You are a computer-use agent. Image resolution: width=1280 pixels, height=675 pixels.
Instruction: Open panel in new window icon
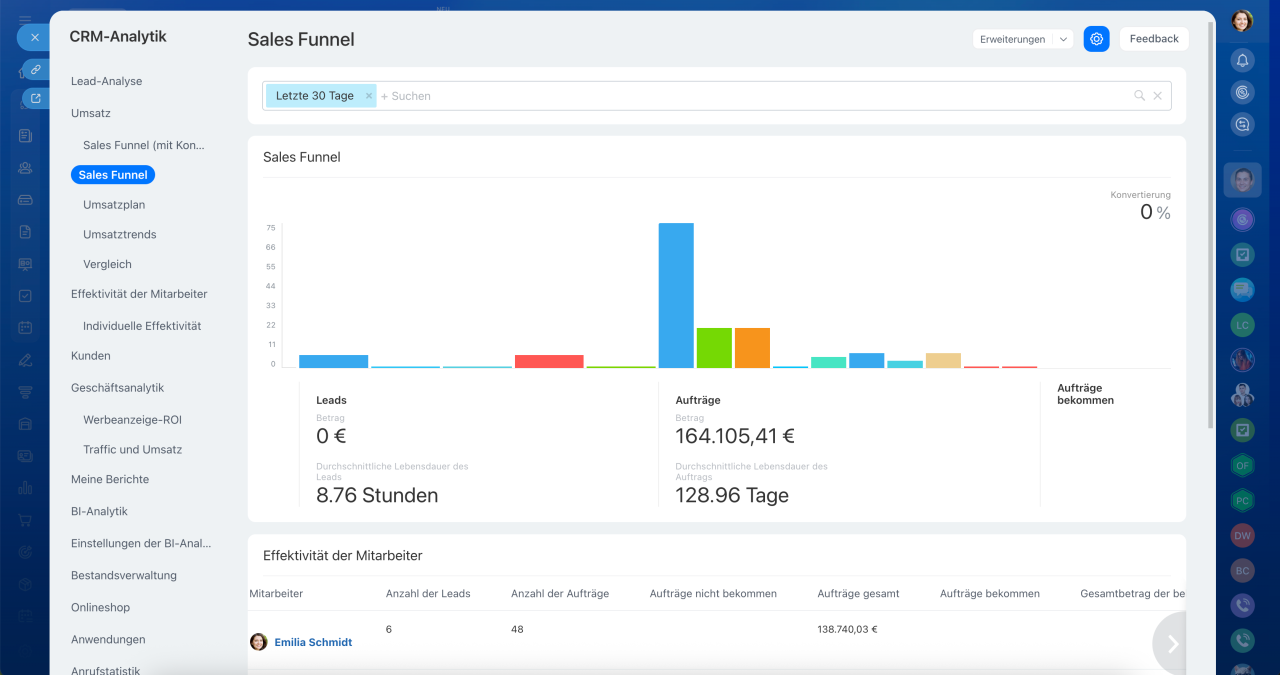coord(35,98)
